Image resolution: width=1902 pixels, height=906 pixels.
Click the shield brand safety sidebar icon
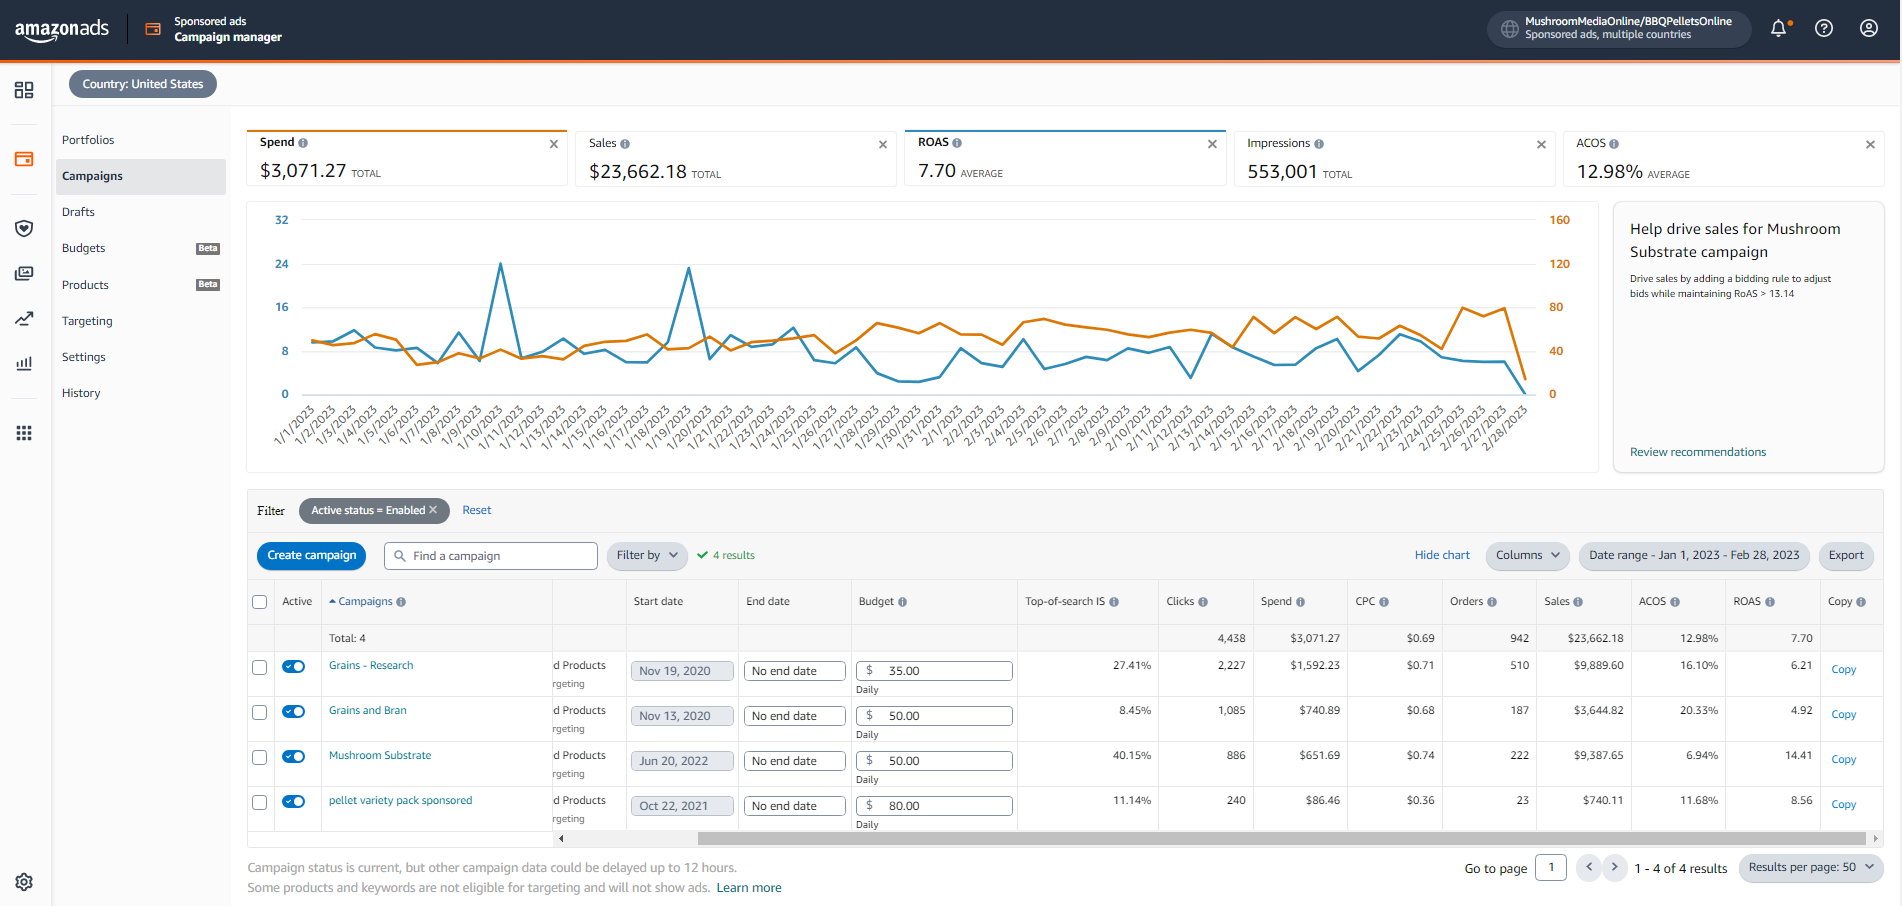(x=24, y=228)
